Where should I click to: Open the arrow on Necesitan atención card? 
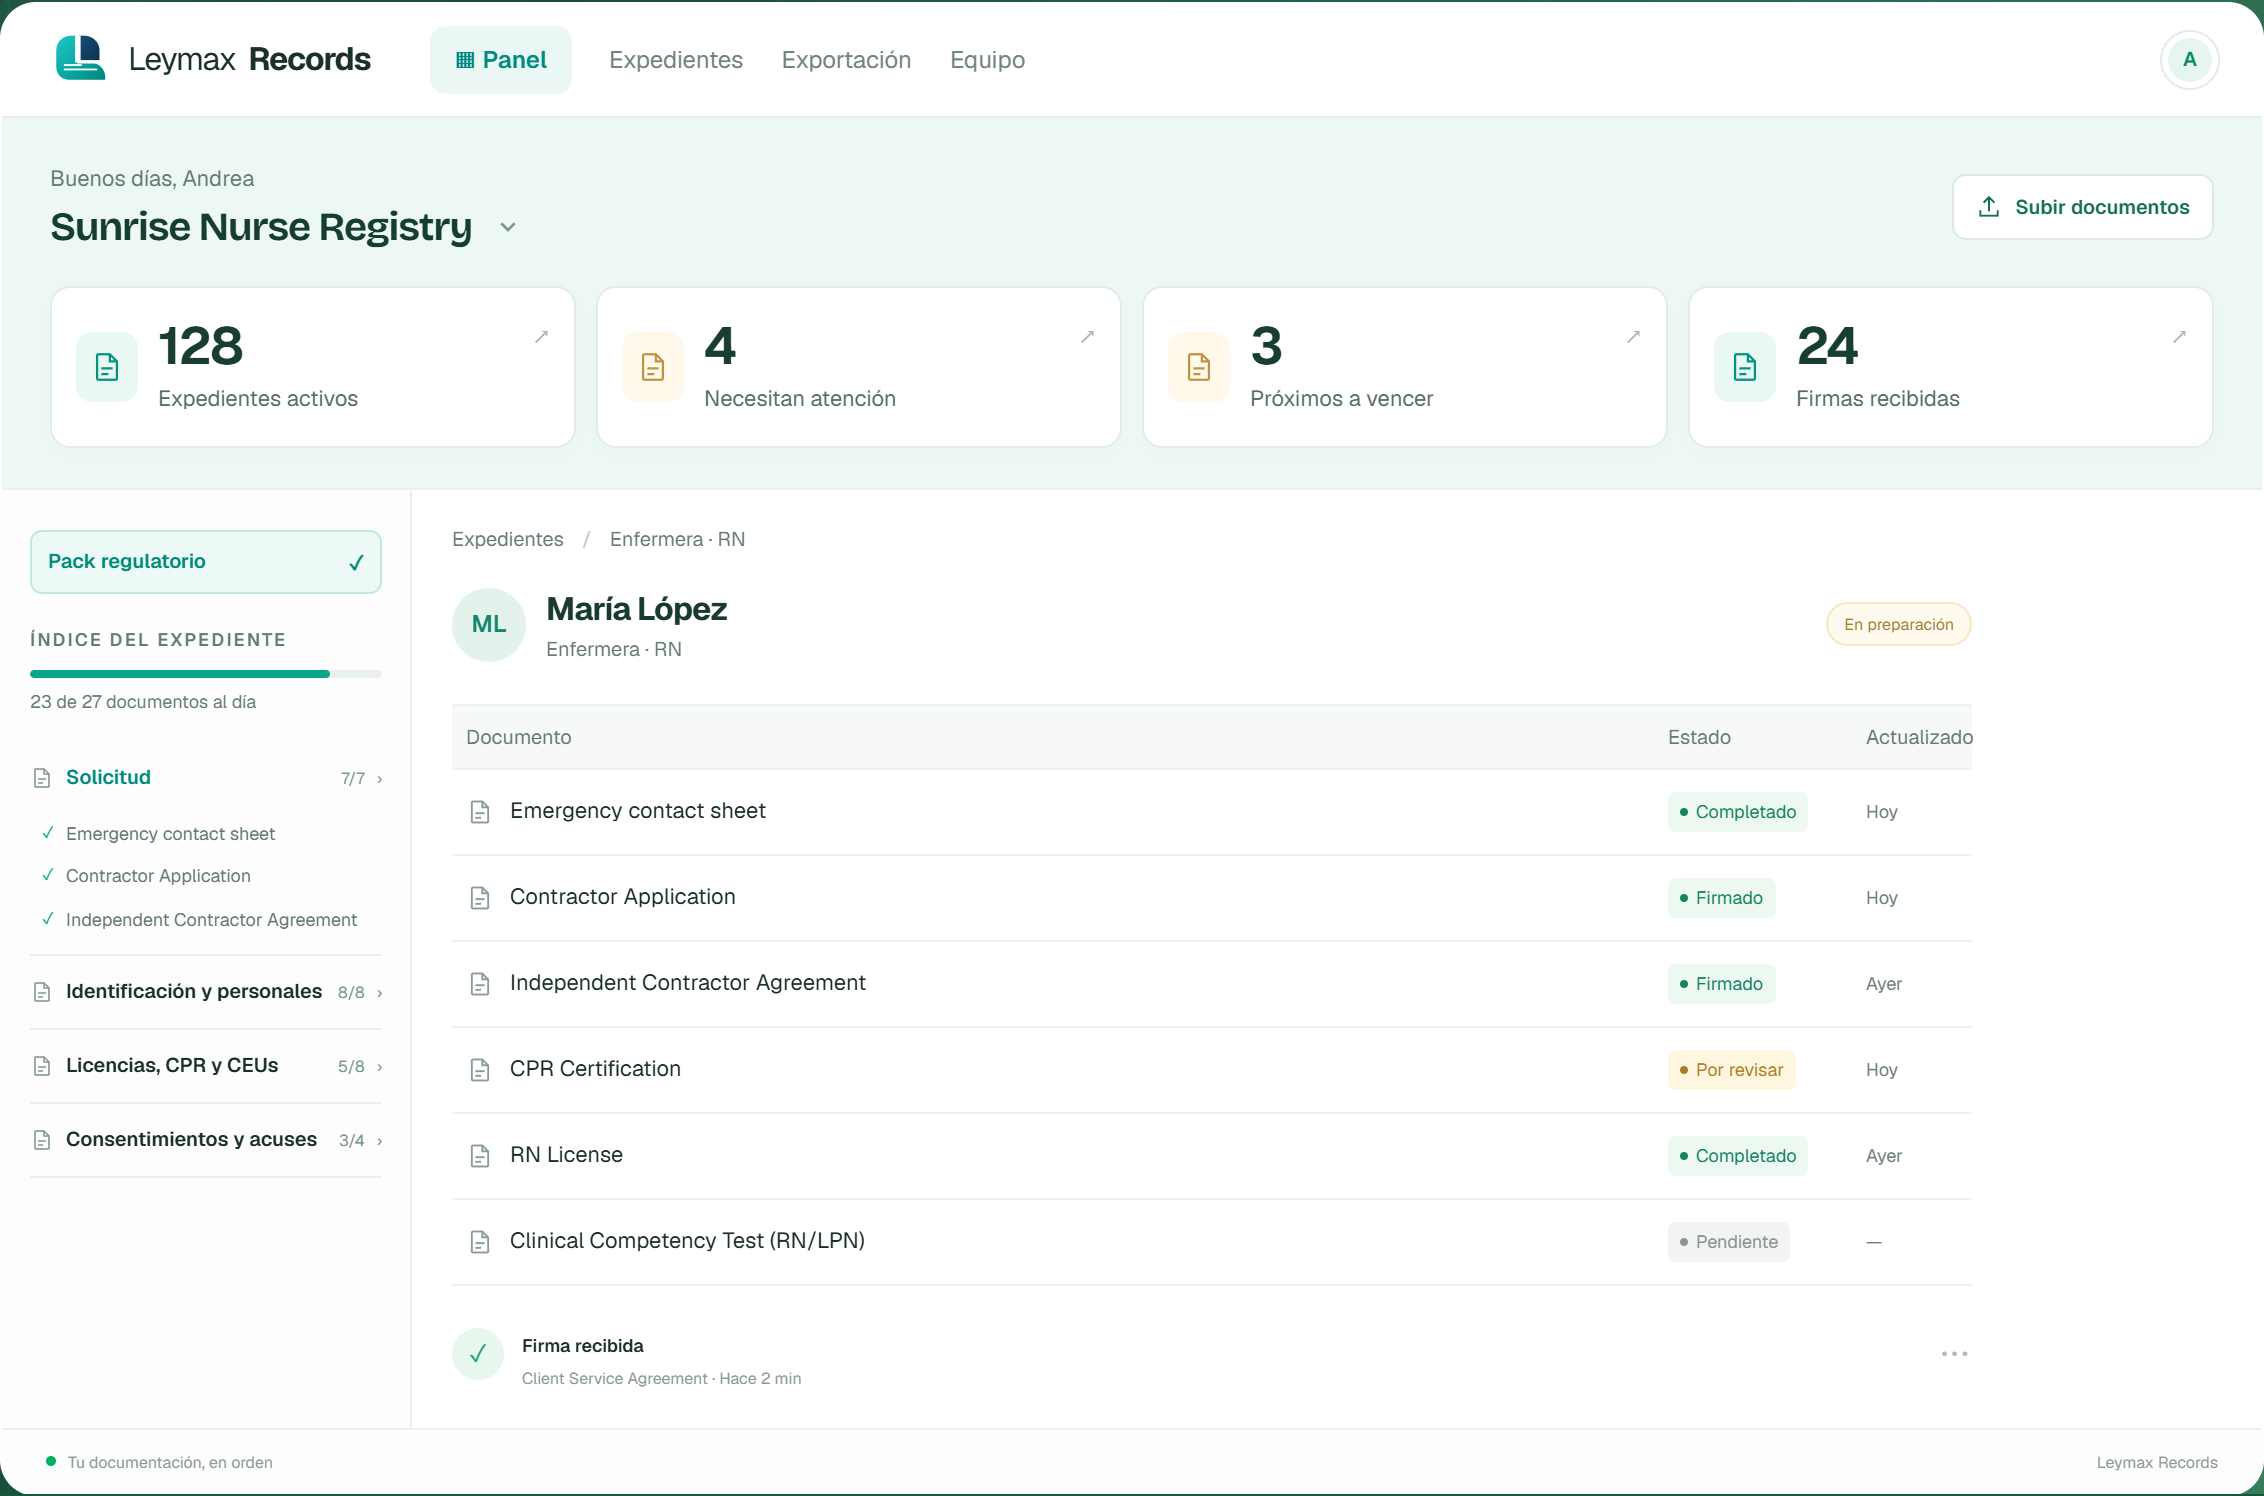1087,337
